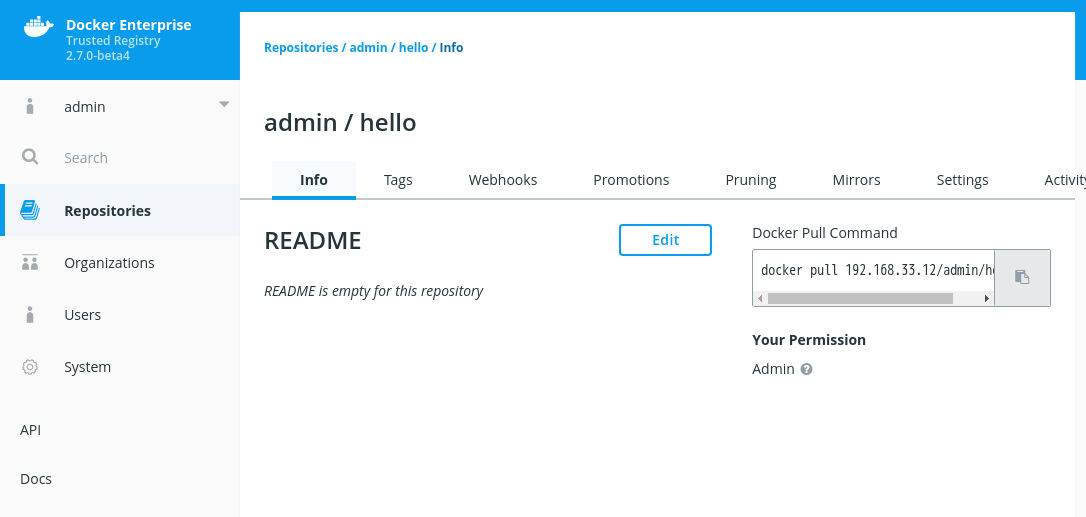The width and height of the screenshot is (1086, 517).
Task: Switch to the Tags tab
Action: coord(398,180)
